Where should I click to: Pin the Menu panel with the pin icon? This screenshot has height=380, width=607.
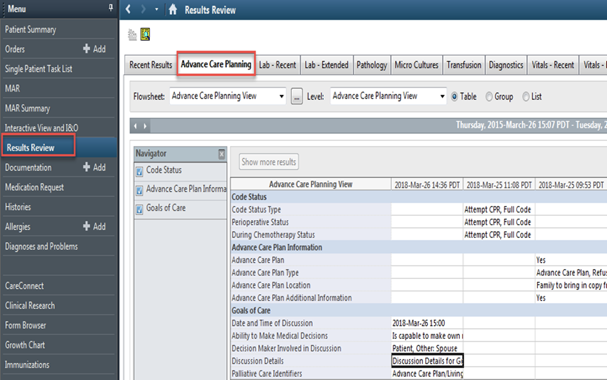tap(111, 8)
